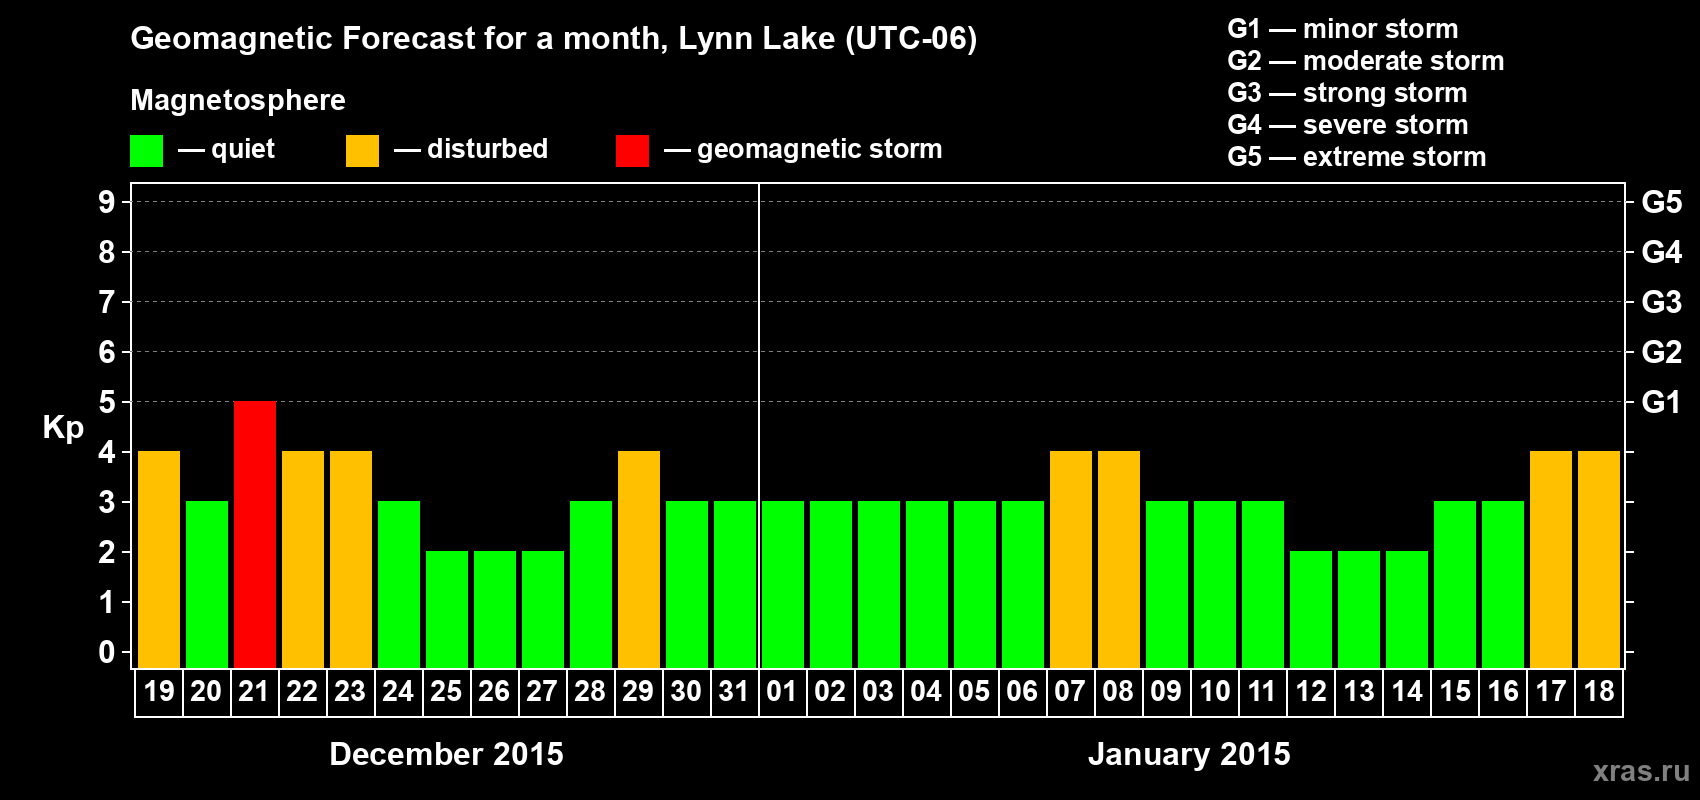The height and width of the screenshot is (800, 1700).
Task: Click the 'G4 — severe storm' legend line
Action: [x=1348, y=125]
